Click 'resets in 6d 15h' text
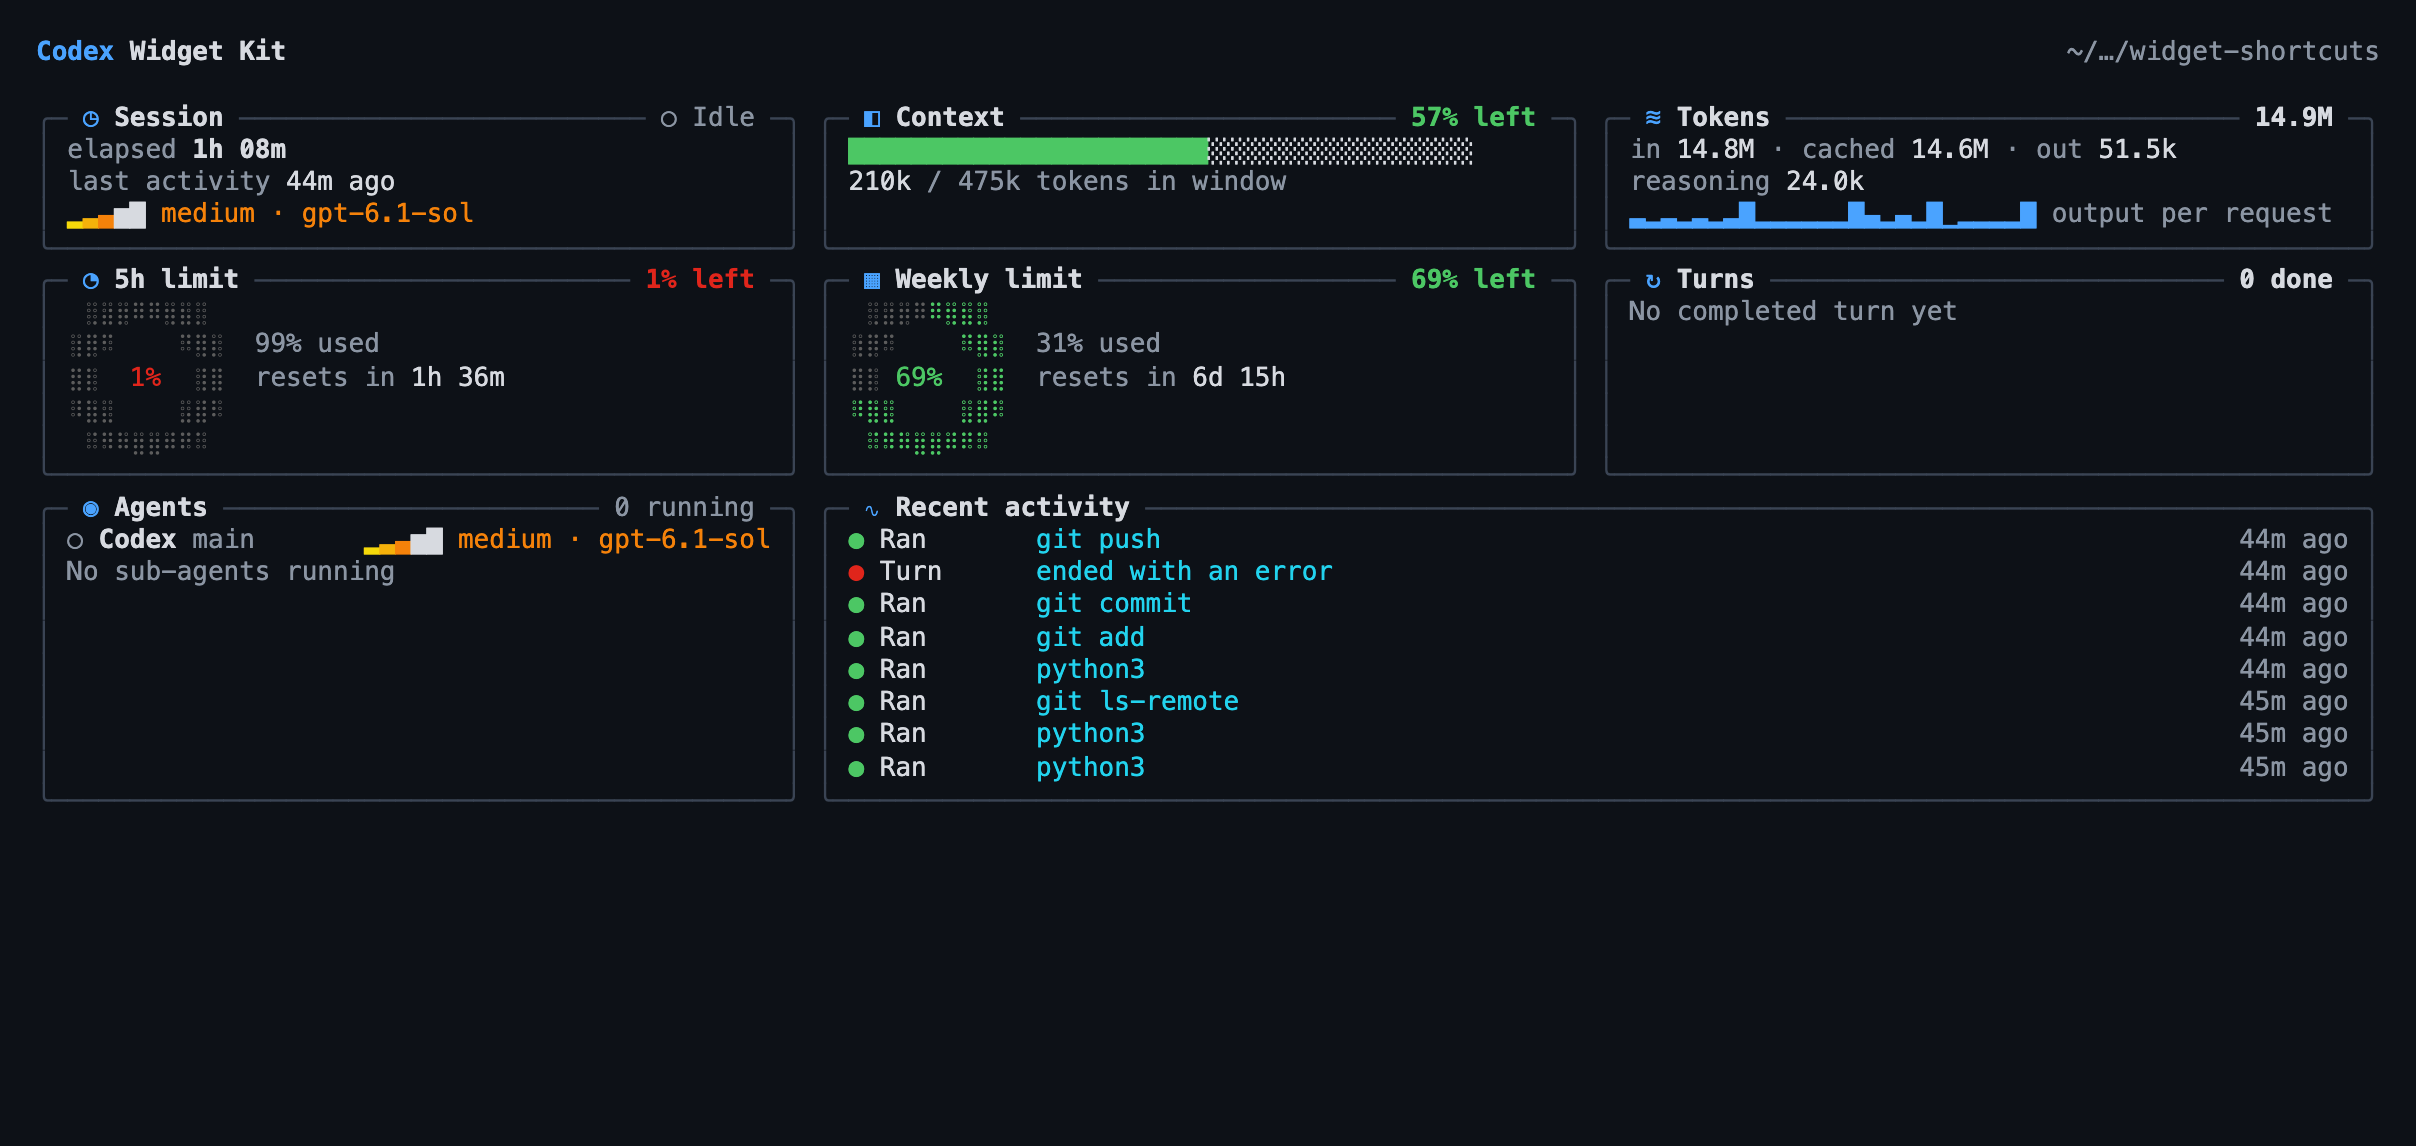This screenshot has width=2416, height=1146. pos(1161,377)
